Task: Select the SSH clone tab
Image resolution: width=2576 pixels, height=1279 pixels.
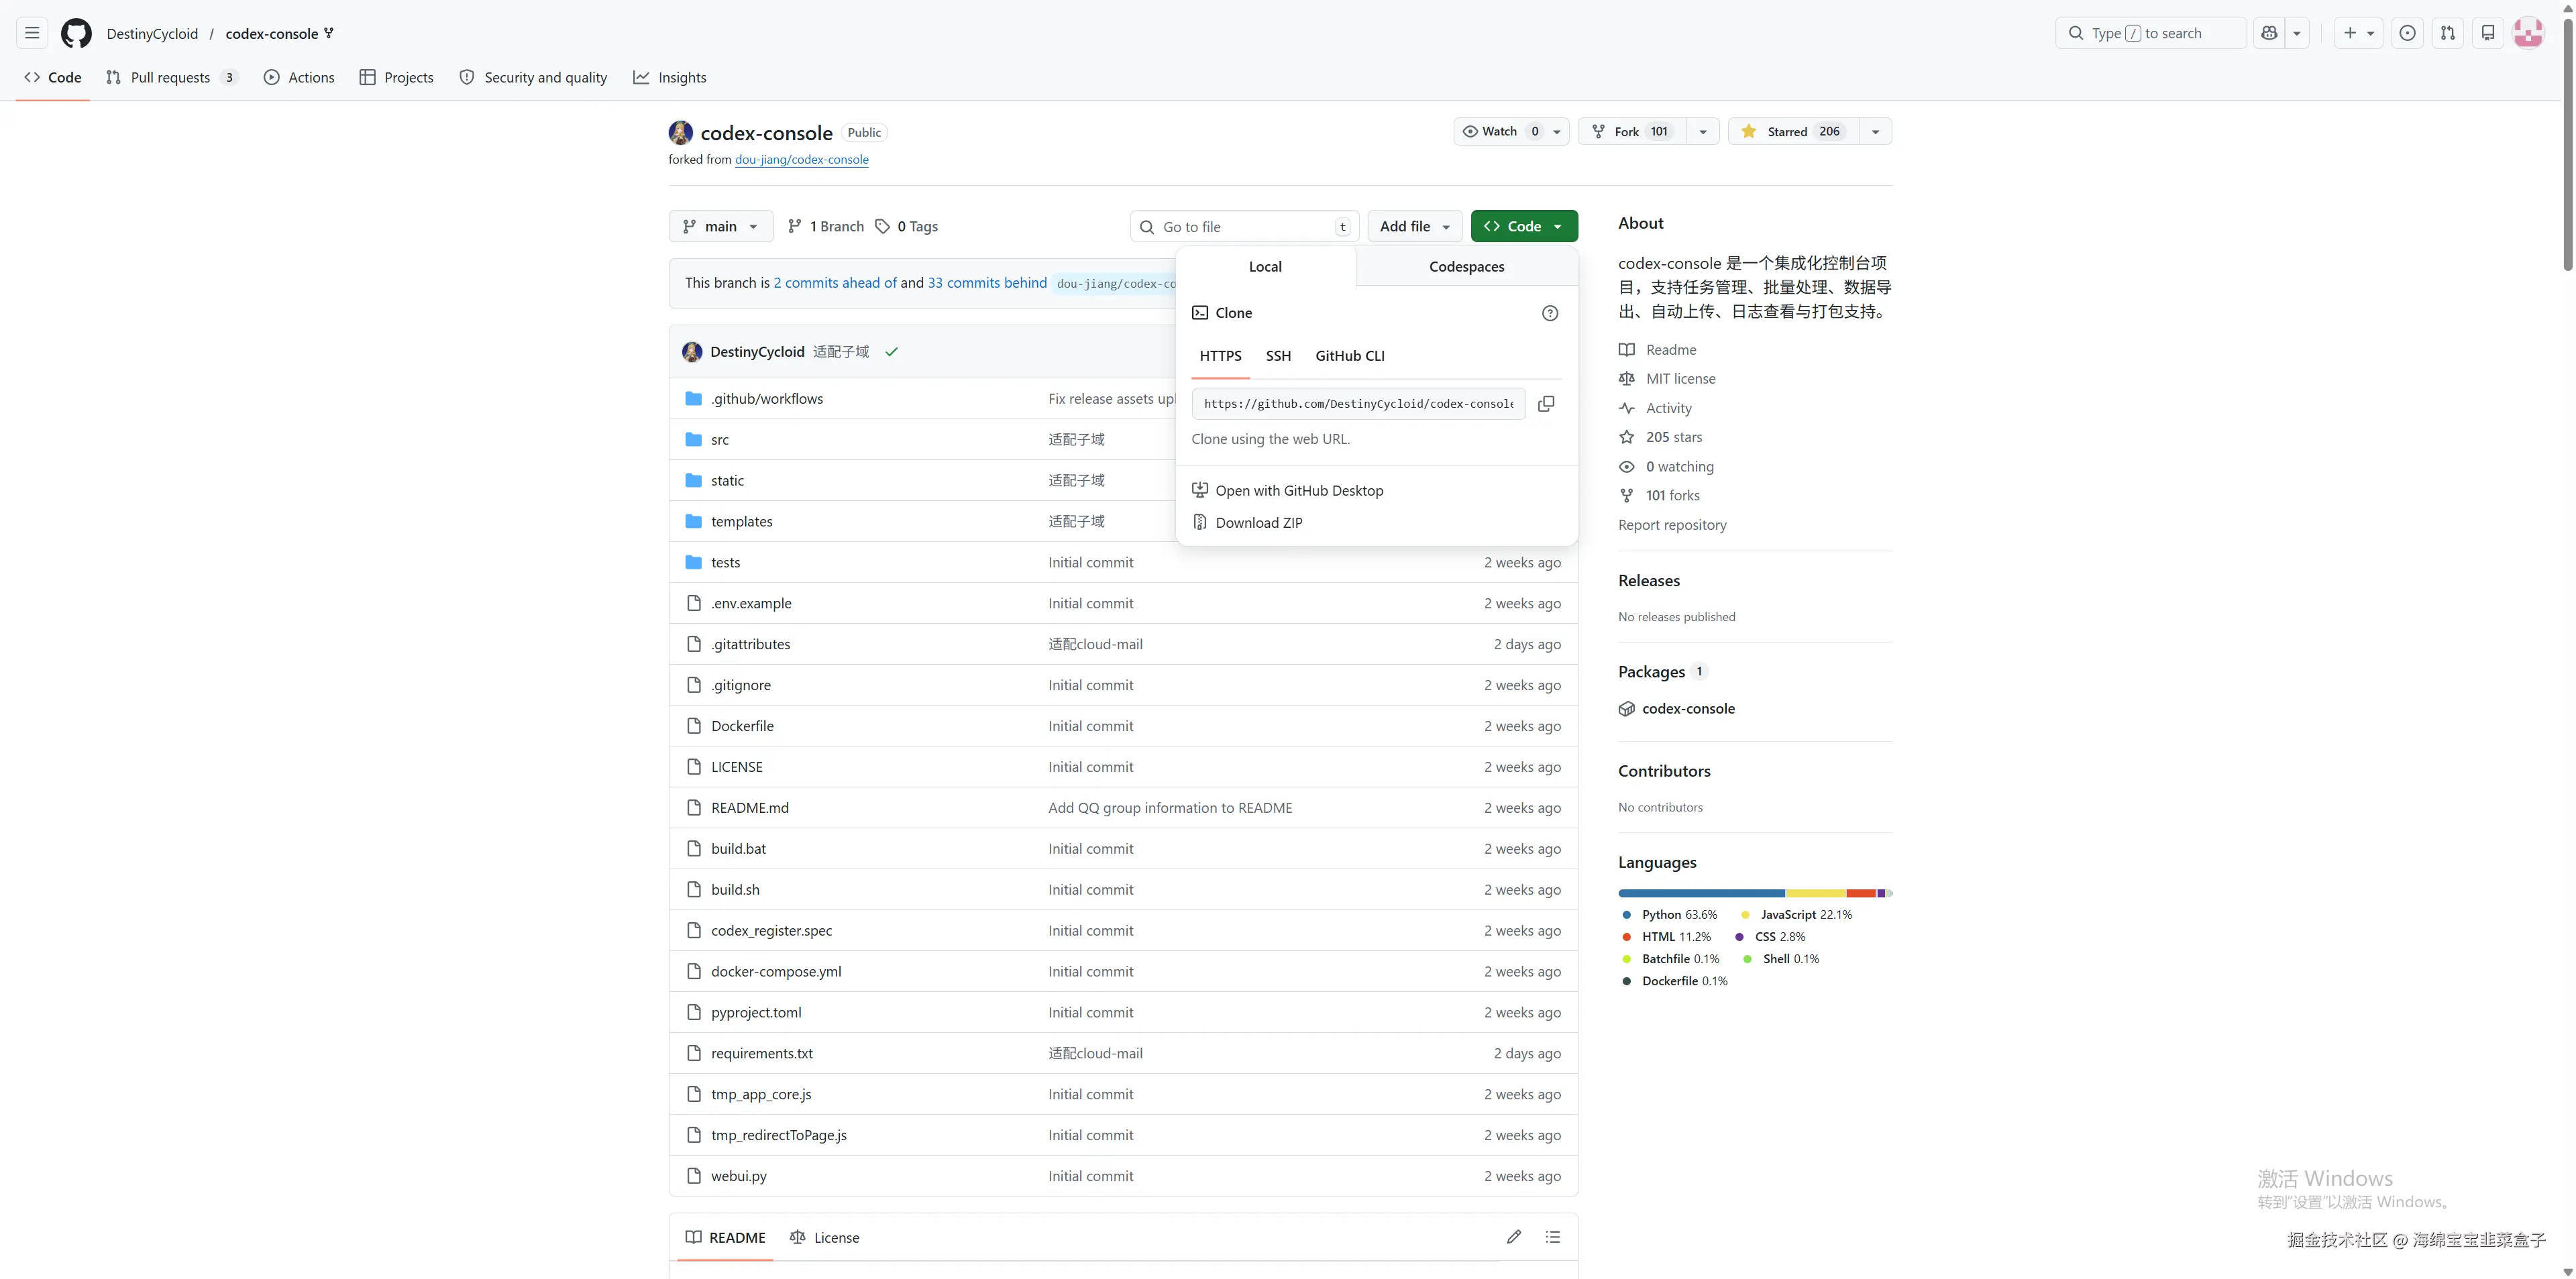Action: click(x=1278, y=356)
